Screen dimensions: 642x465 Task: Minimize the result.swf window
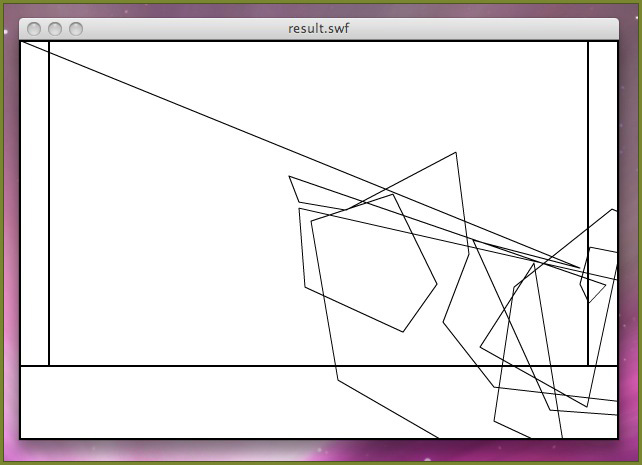[x=55, y=29]
